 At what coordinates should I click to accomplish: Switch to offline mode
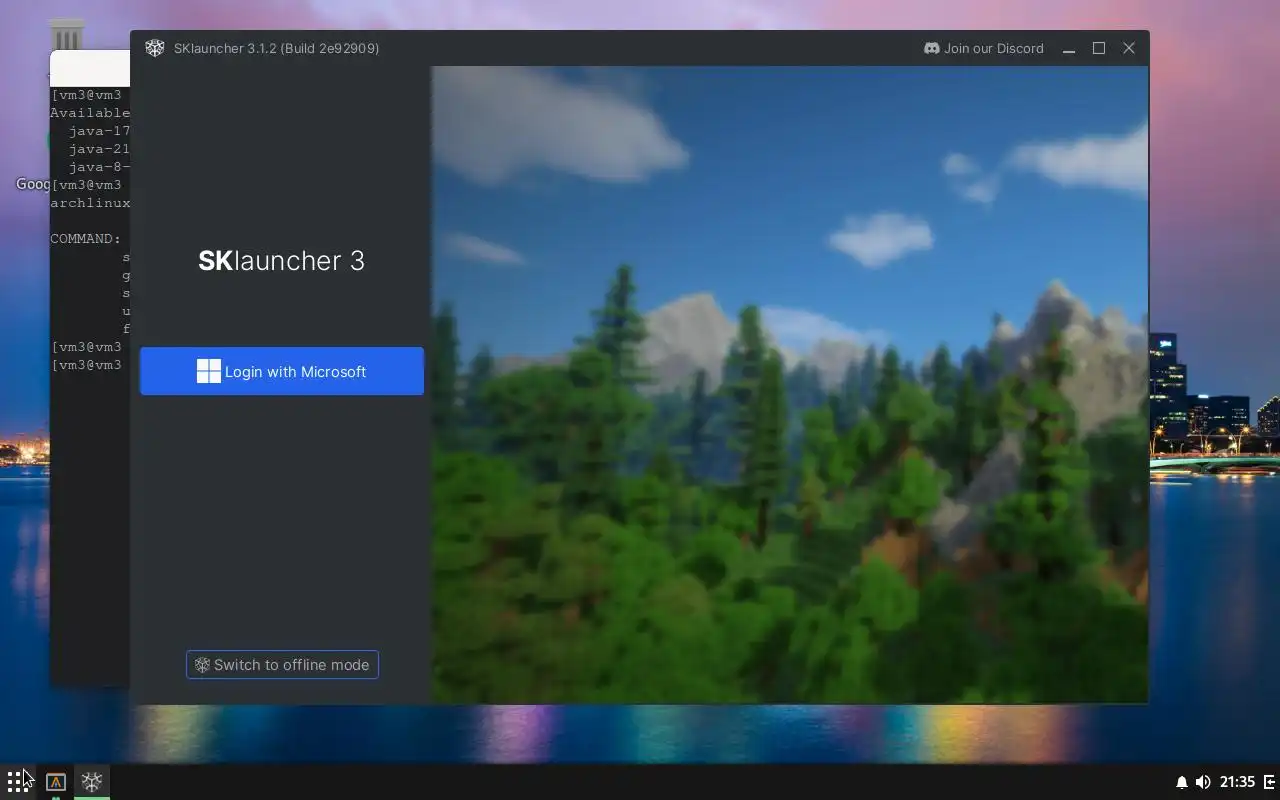(x=282, y=665)
